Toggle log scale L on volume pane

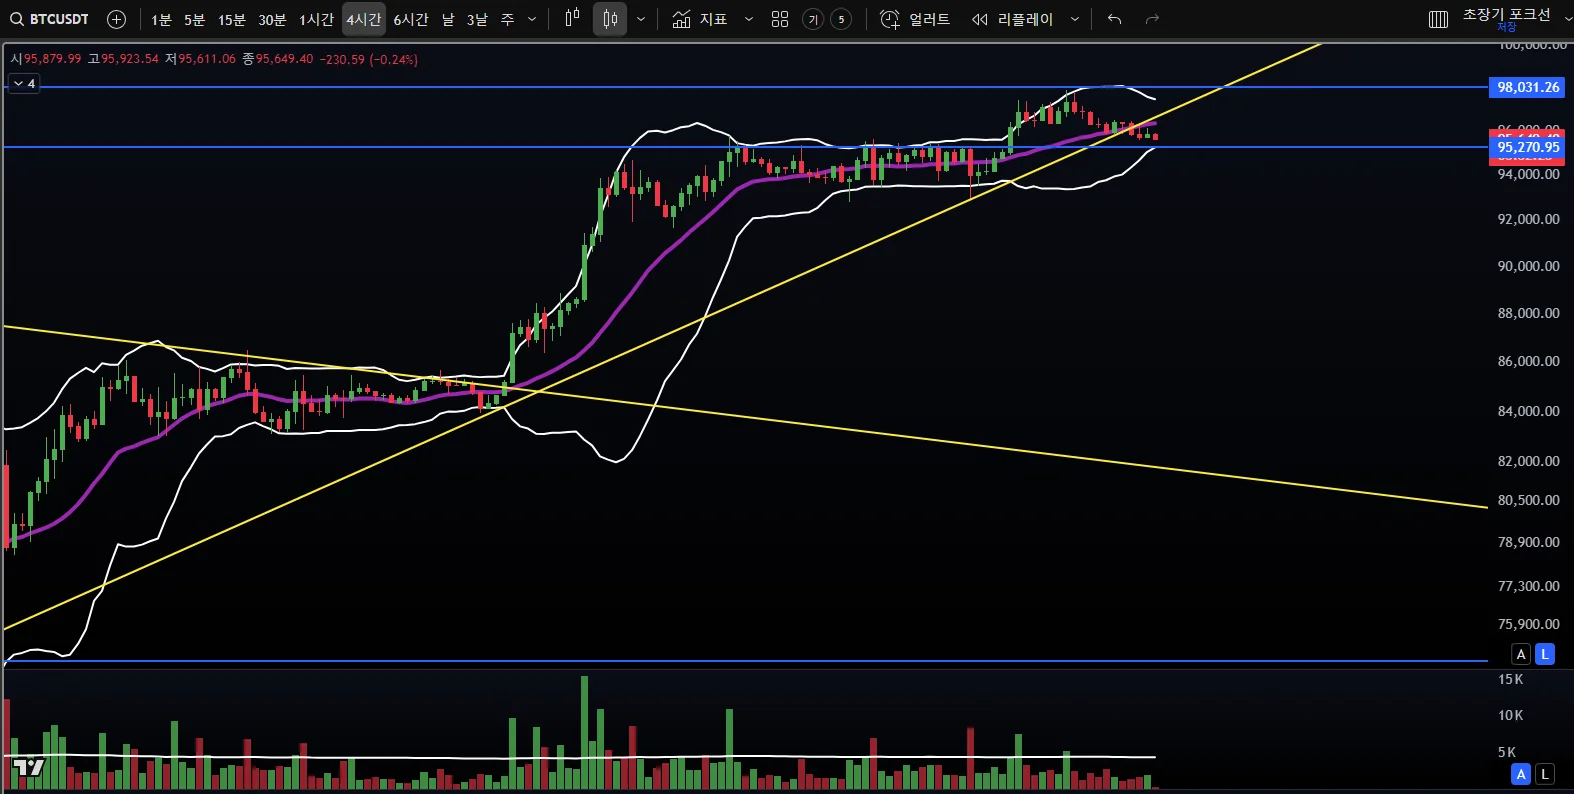tap(1545, 774)
